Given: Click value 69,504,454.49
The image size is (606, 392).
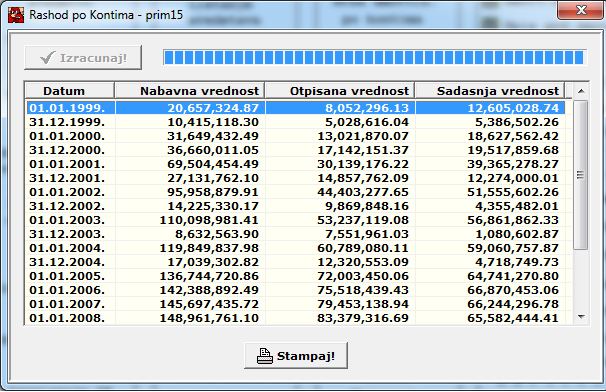Looking at the screenshot, I should click(x=213, y=164).
